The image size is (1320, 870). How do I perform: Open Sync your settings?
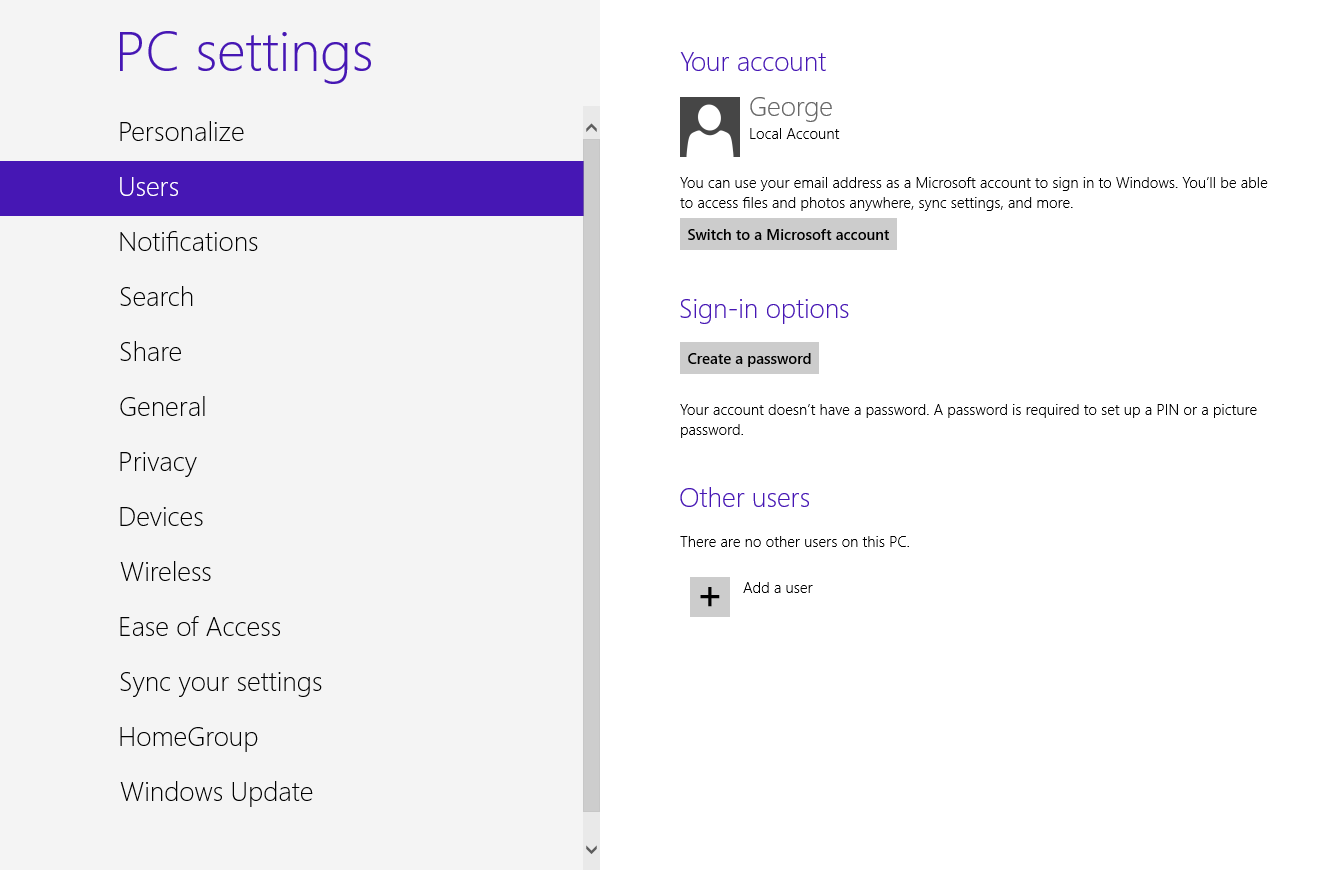tap(292, 682)
